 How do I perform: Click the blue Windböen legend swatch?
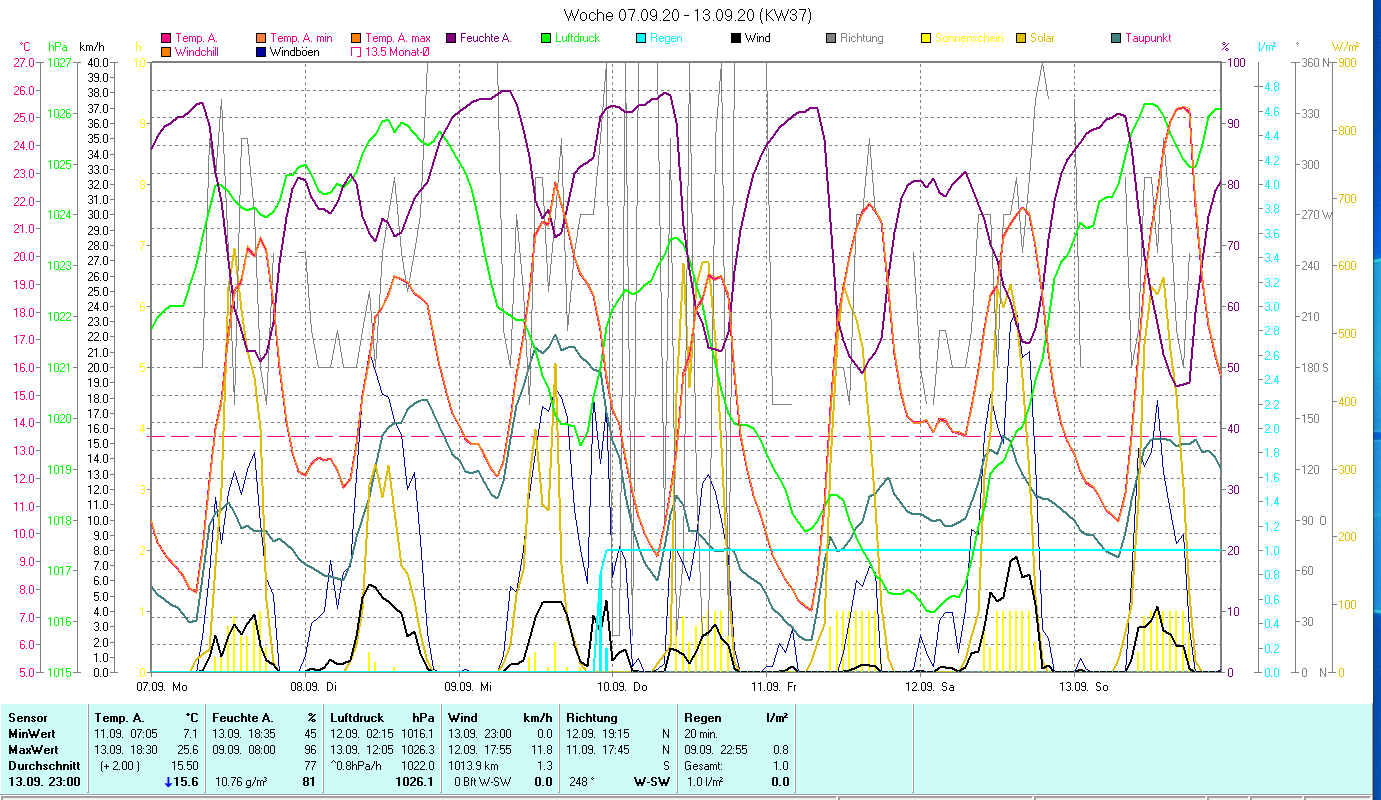[262, 51]
